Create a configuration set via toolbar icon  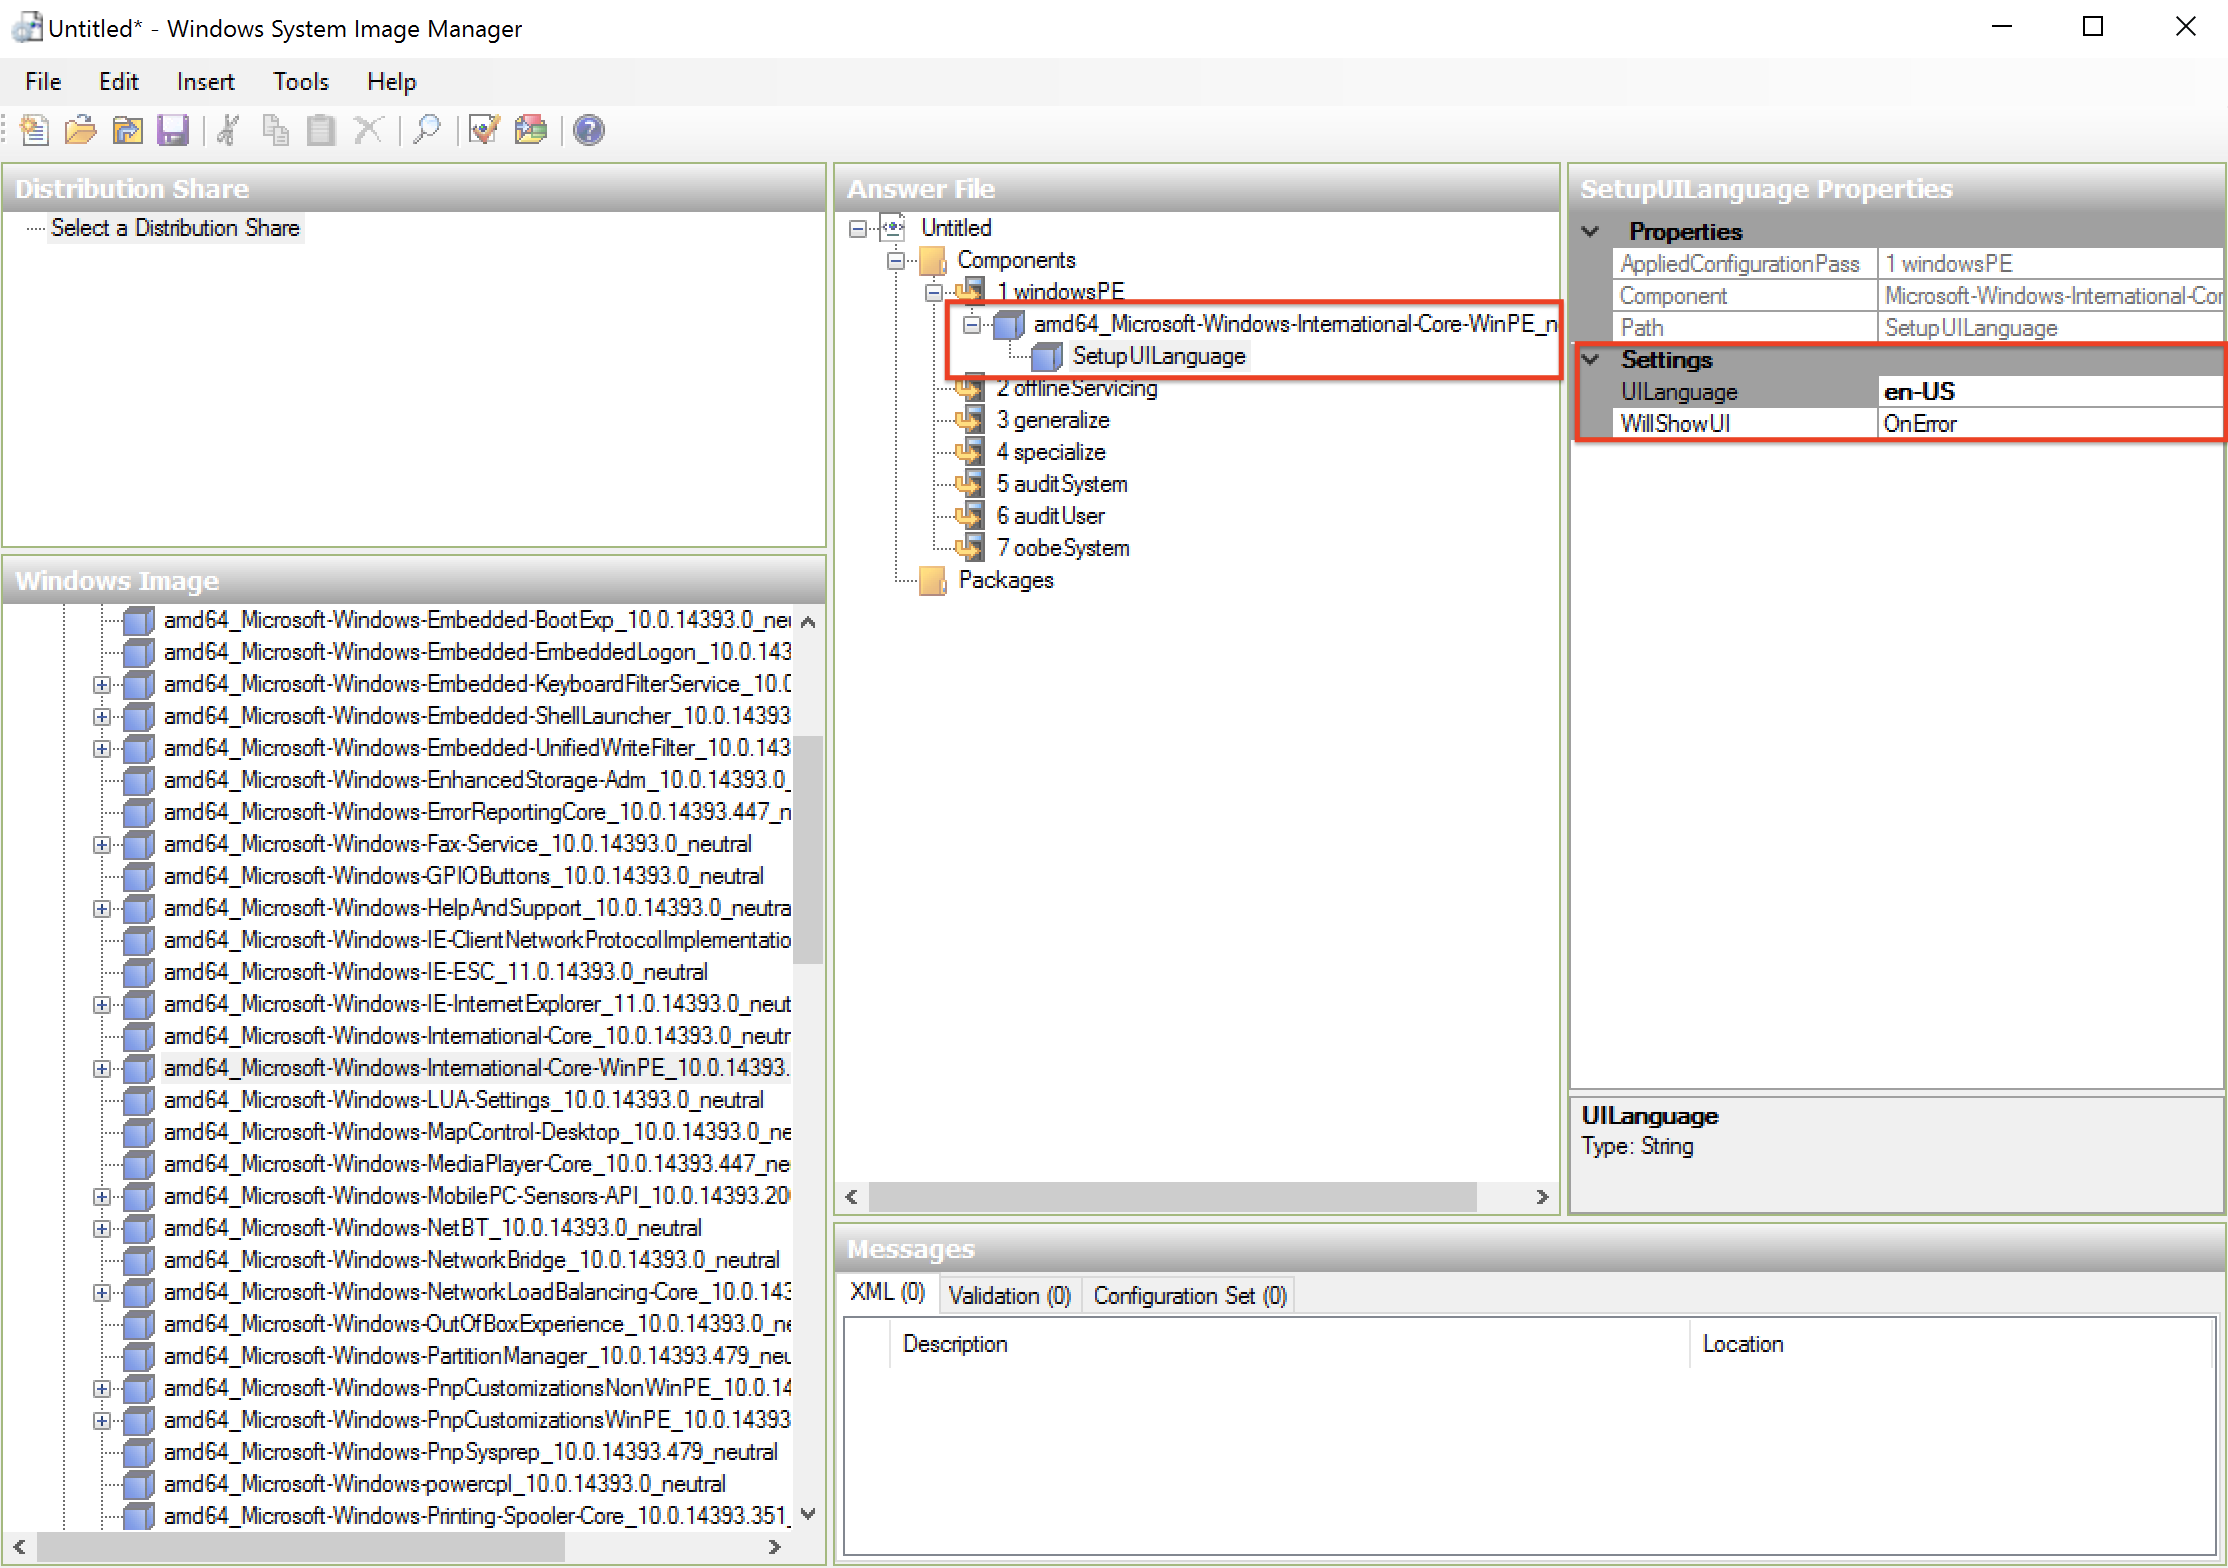tap(531, 130)
